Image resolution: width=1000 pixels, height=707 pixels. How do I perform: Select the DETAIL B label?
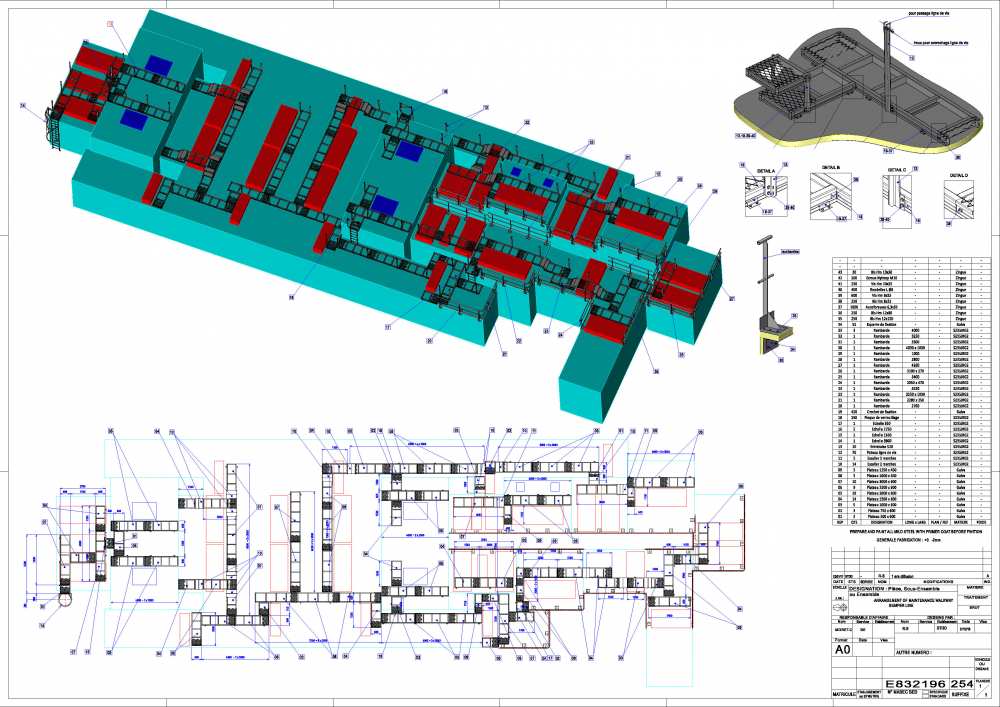830,169
